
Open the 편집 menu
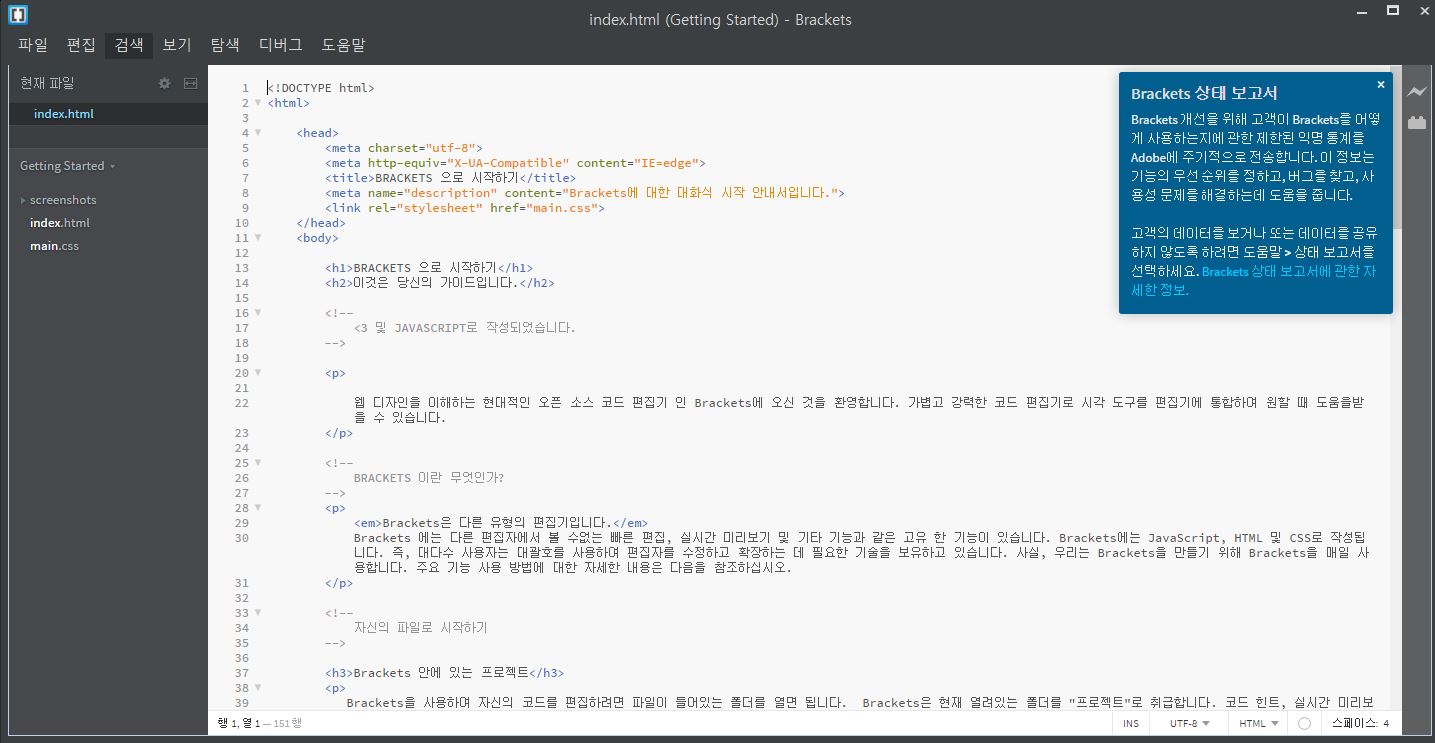tap(81, 45)
